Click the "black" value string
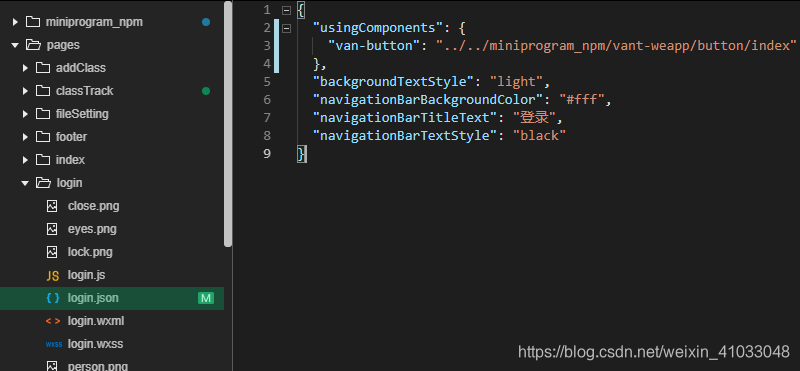 [x=540, y=135]
